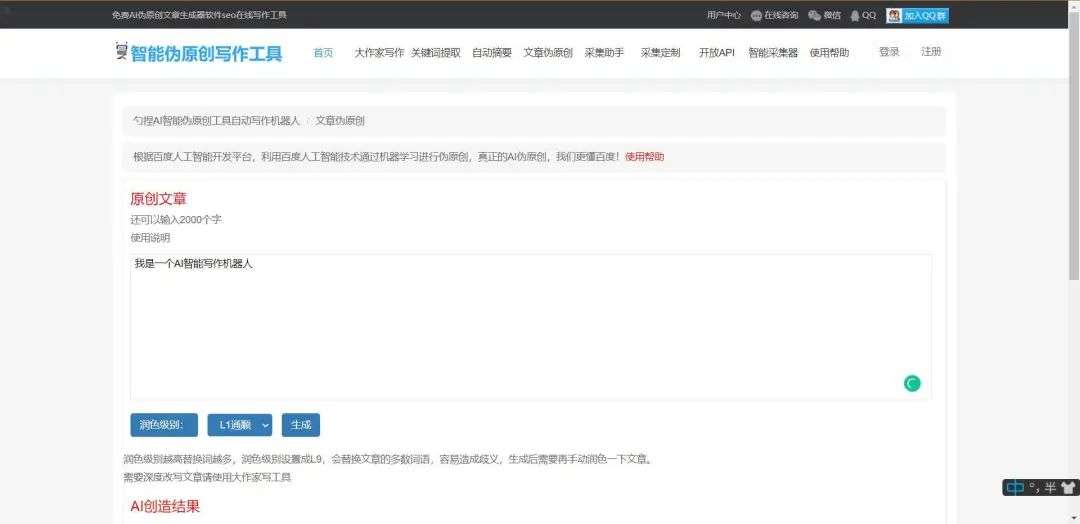Click 智能伪原创写作工具 site title

207,53
